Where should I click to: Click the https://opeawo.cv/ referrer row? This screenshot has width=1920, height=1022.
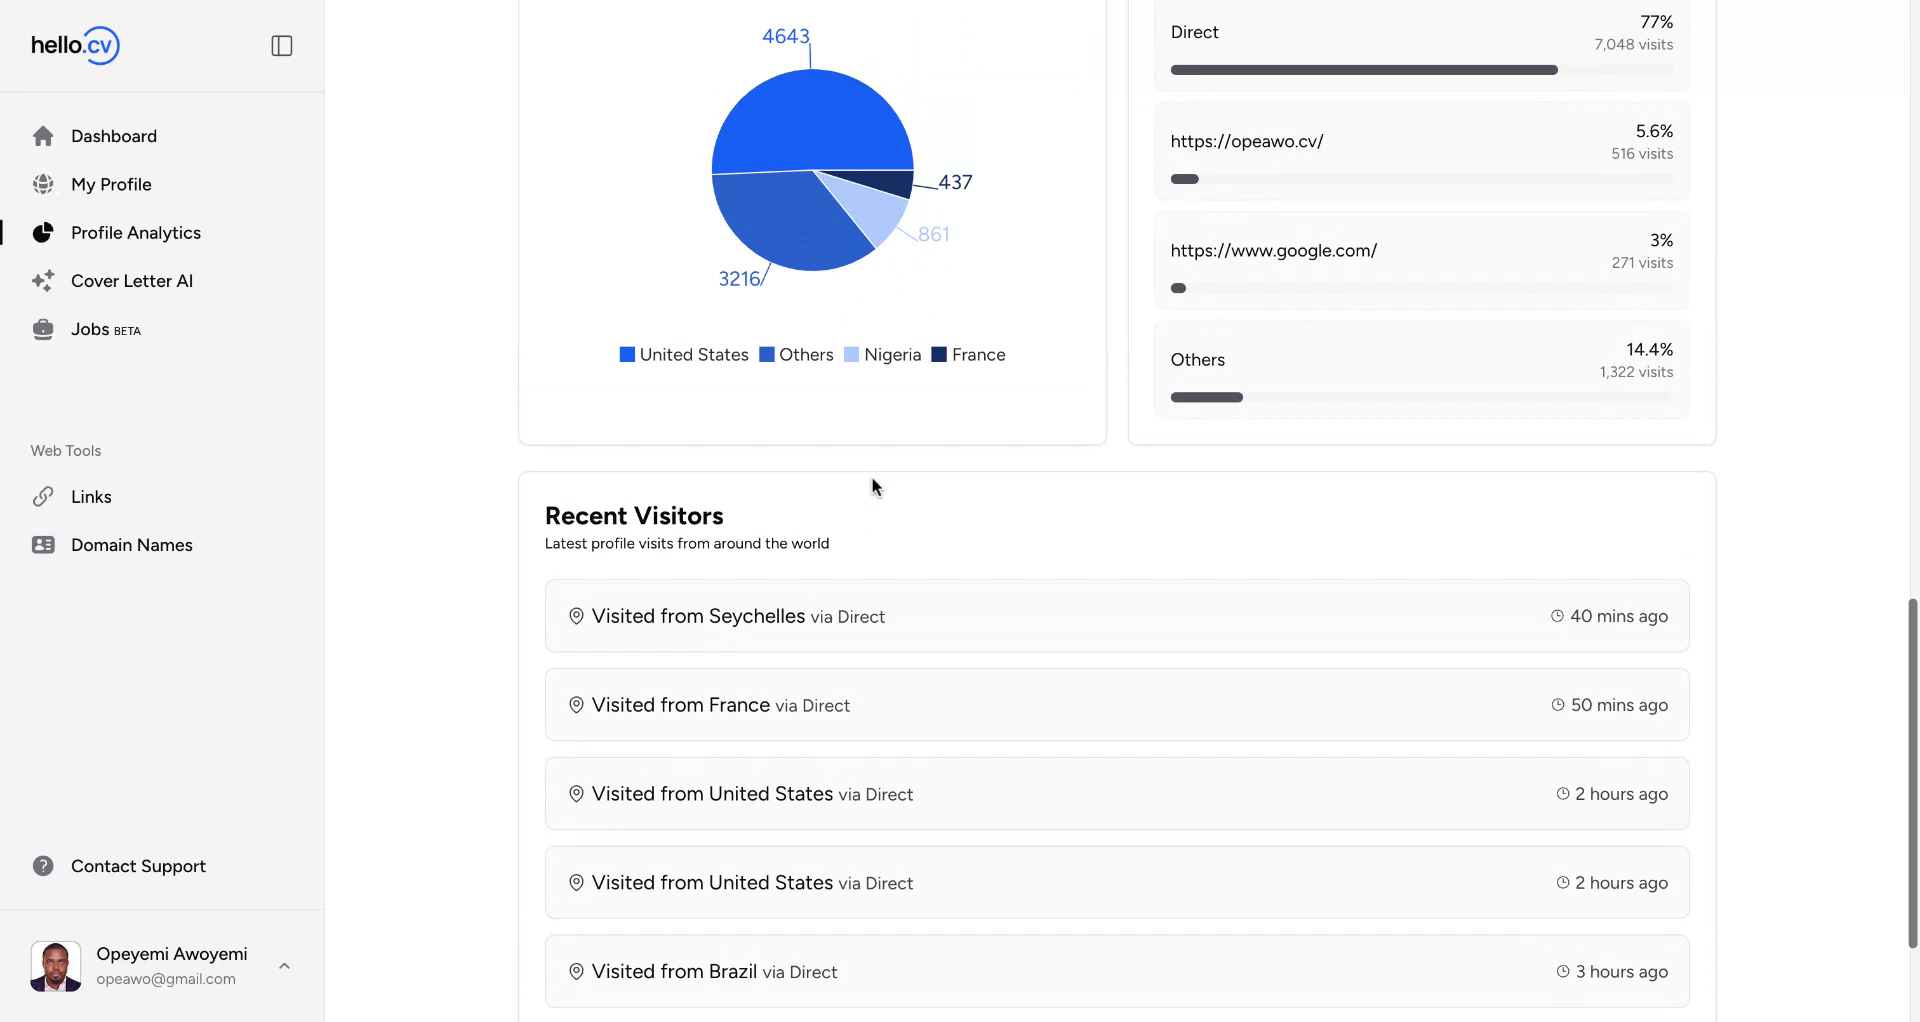tap(1421, 152)
